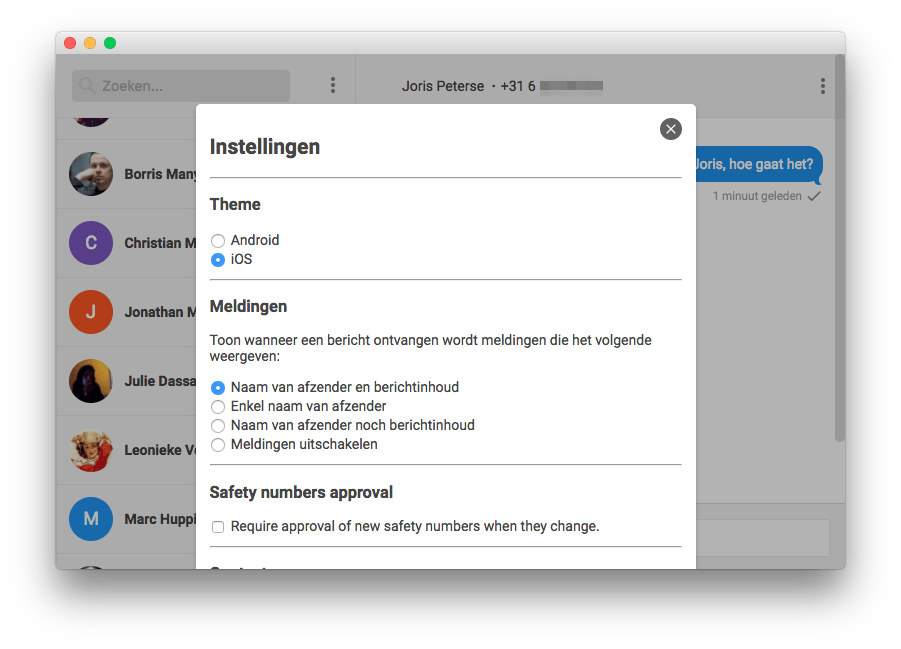Open the conversation options three-dot menu
901x649 pixels.
pyautogui.click(x=822, y=86)
